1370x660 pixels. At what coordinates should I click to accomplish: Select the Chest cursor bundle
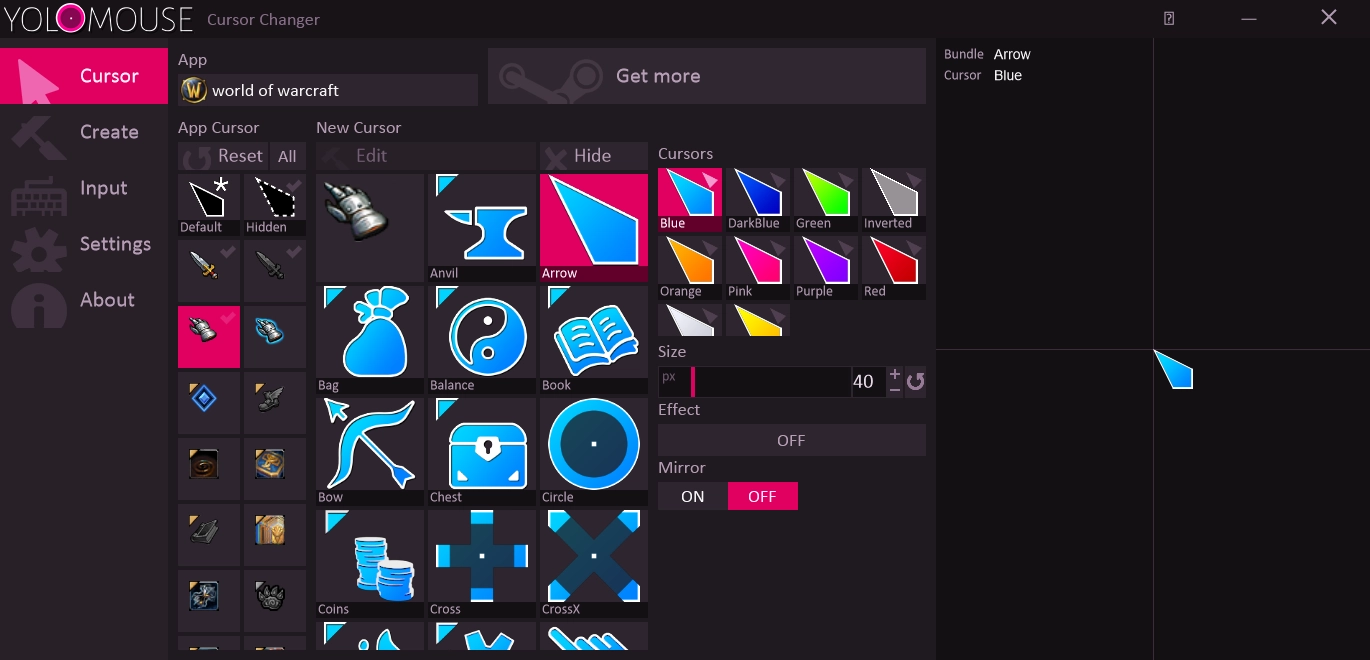click(482, 451)
